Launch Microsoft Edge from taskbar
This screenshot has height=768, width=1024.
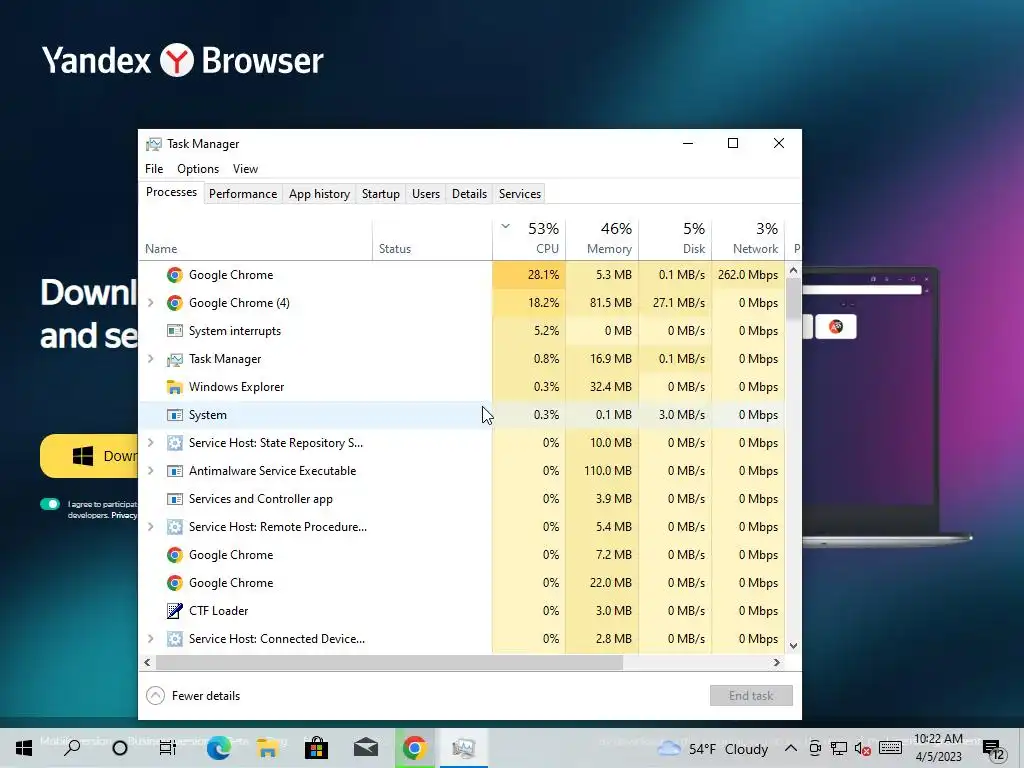(x=218, y=748)
